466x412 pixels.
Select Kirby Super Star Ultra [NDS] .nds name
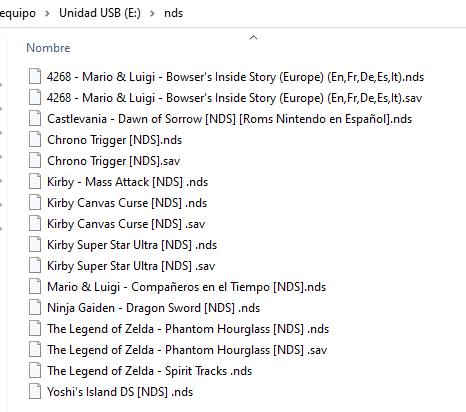(132, 245)
